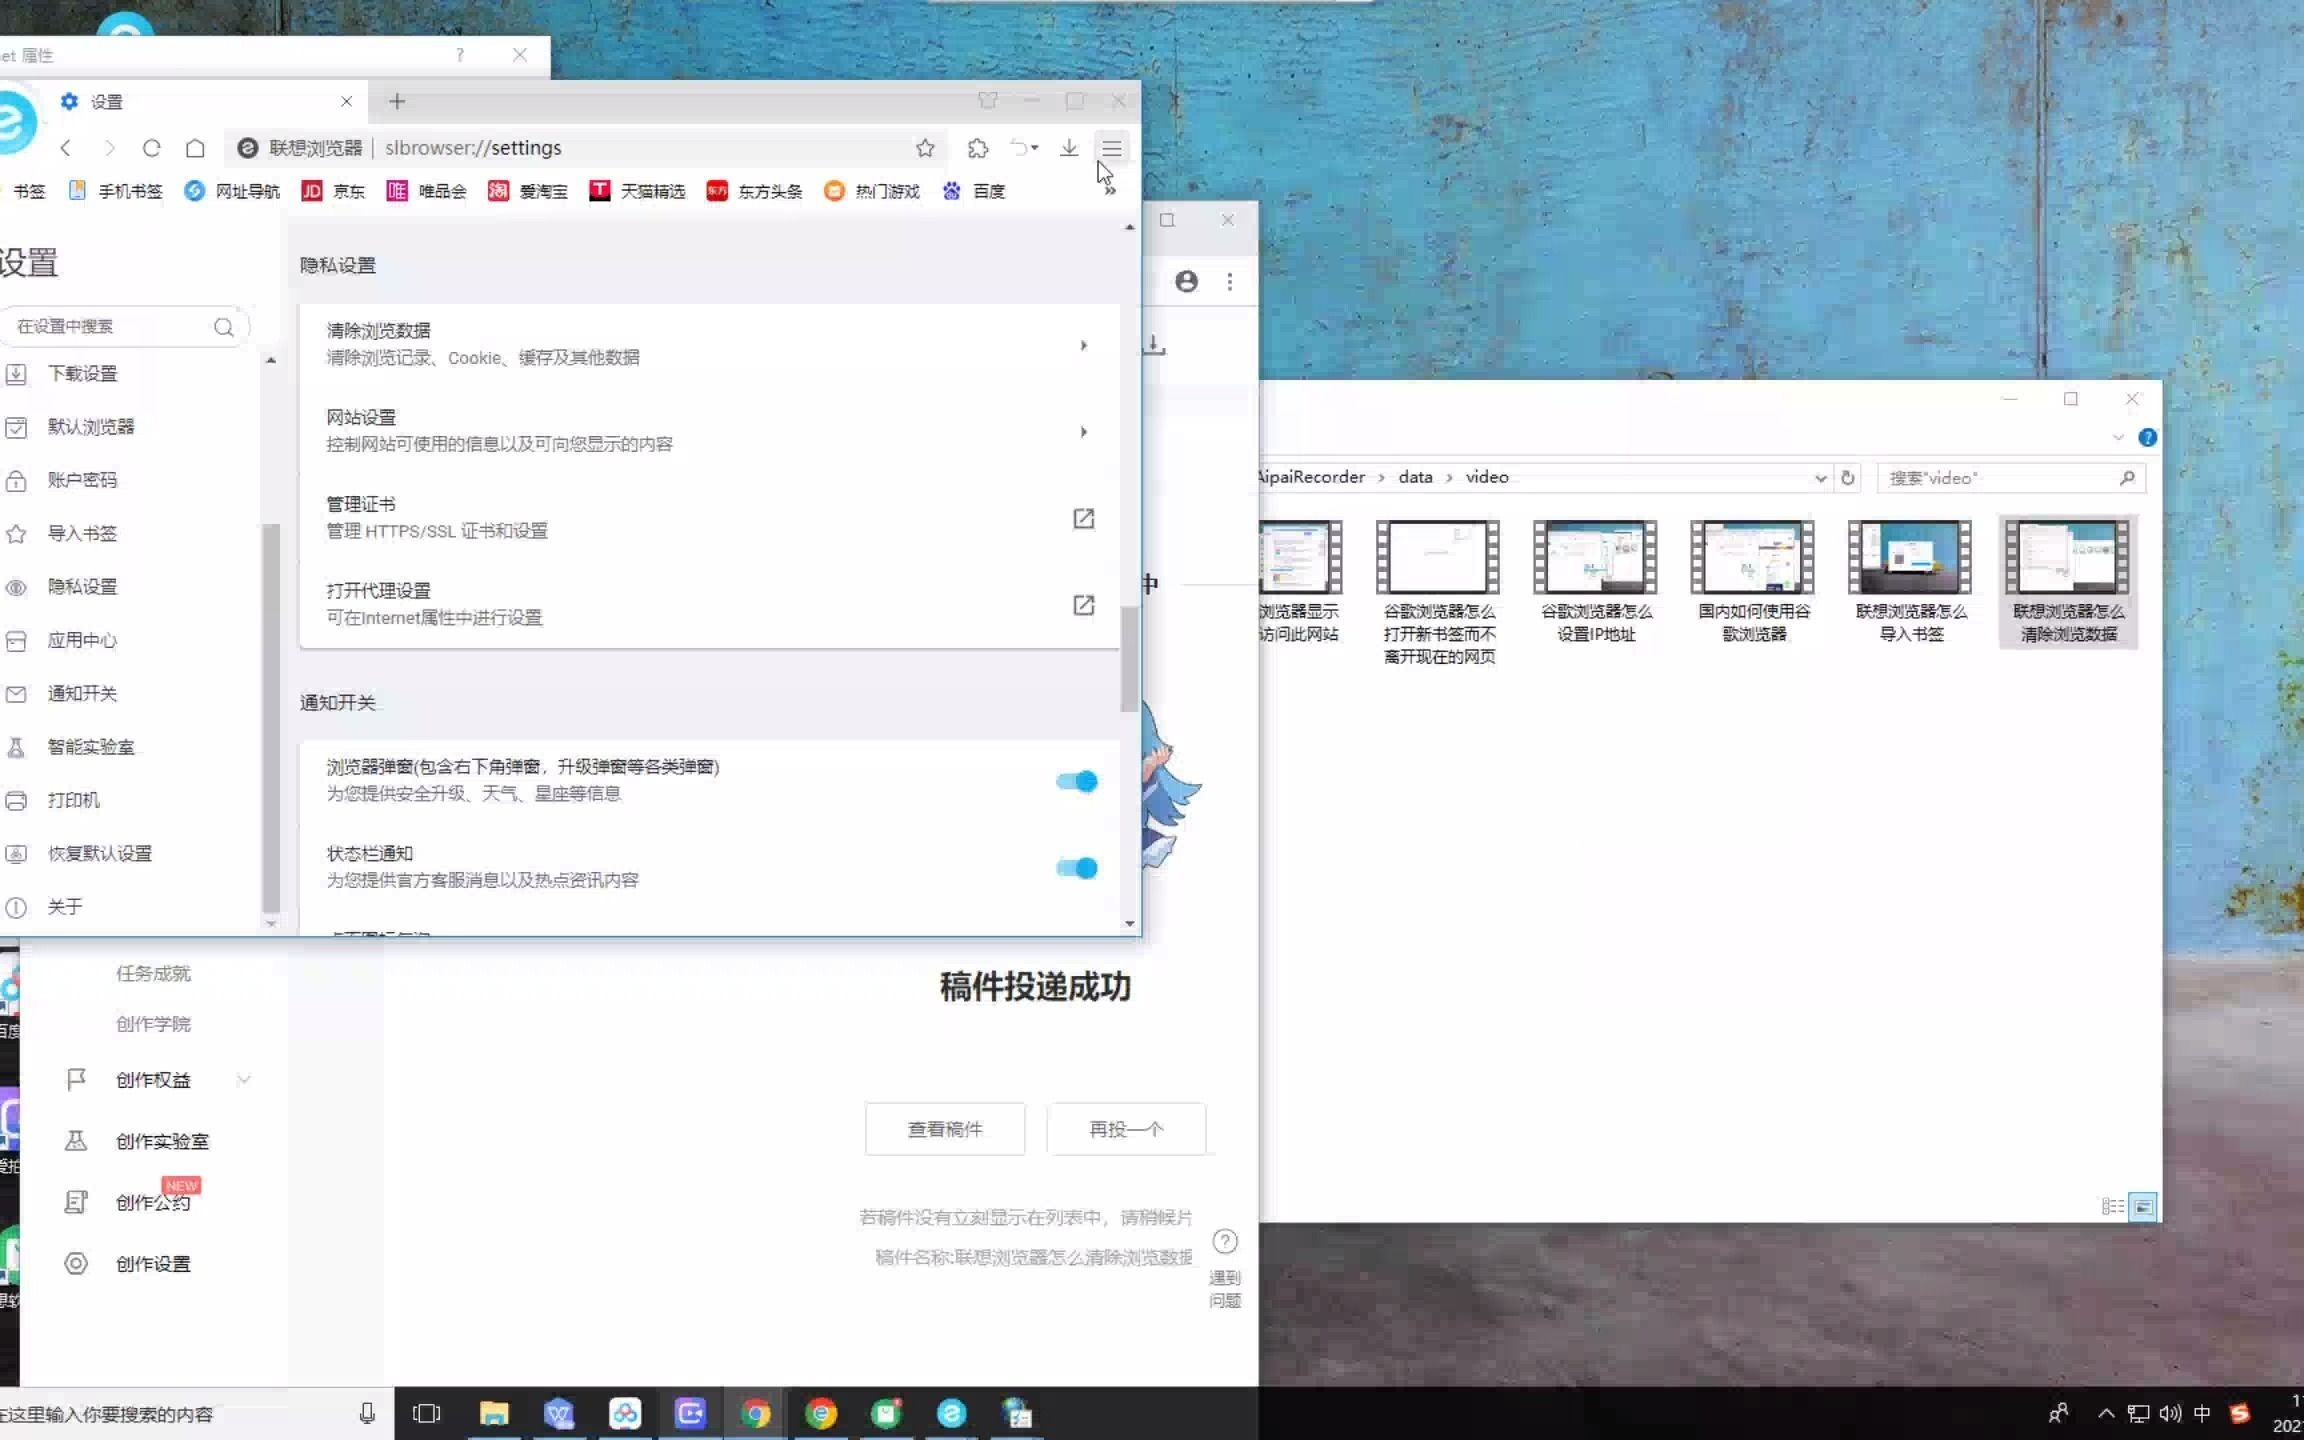Image resolution: width=2304 pixels, height=1440 pixels.
Task: Select 下载设置 in settings sidebar
Action: point(82,374)
